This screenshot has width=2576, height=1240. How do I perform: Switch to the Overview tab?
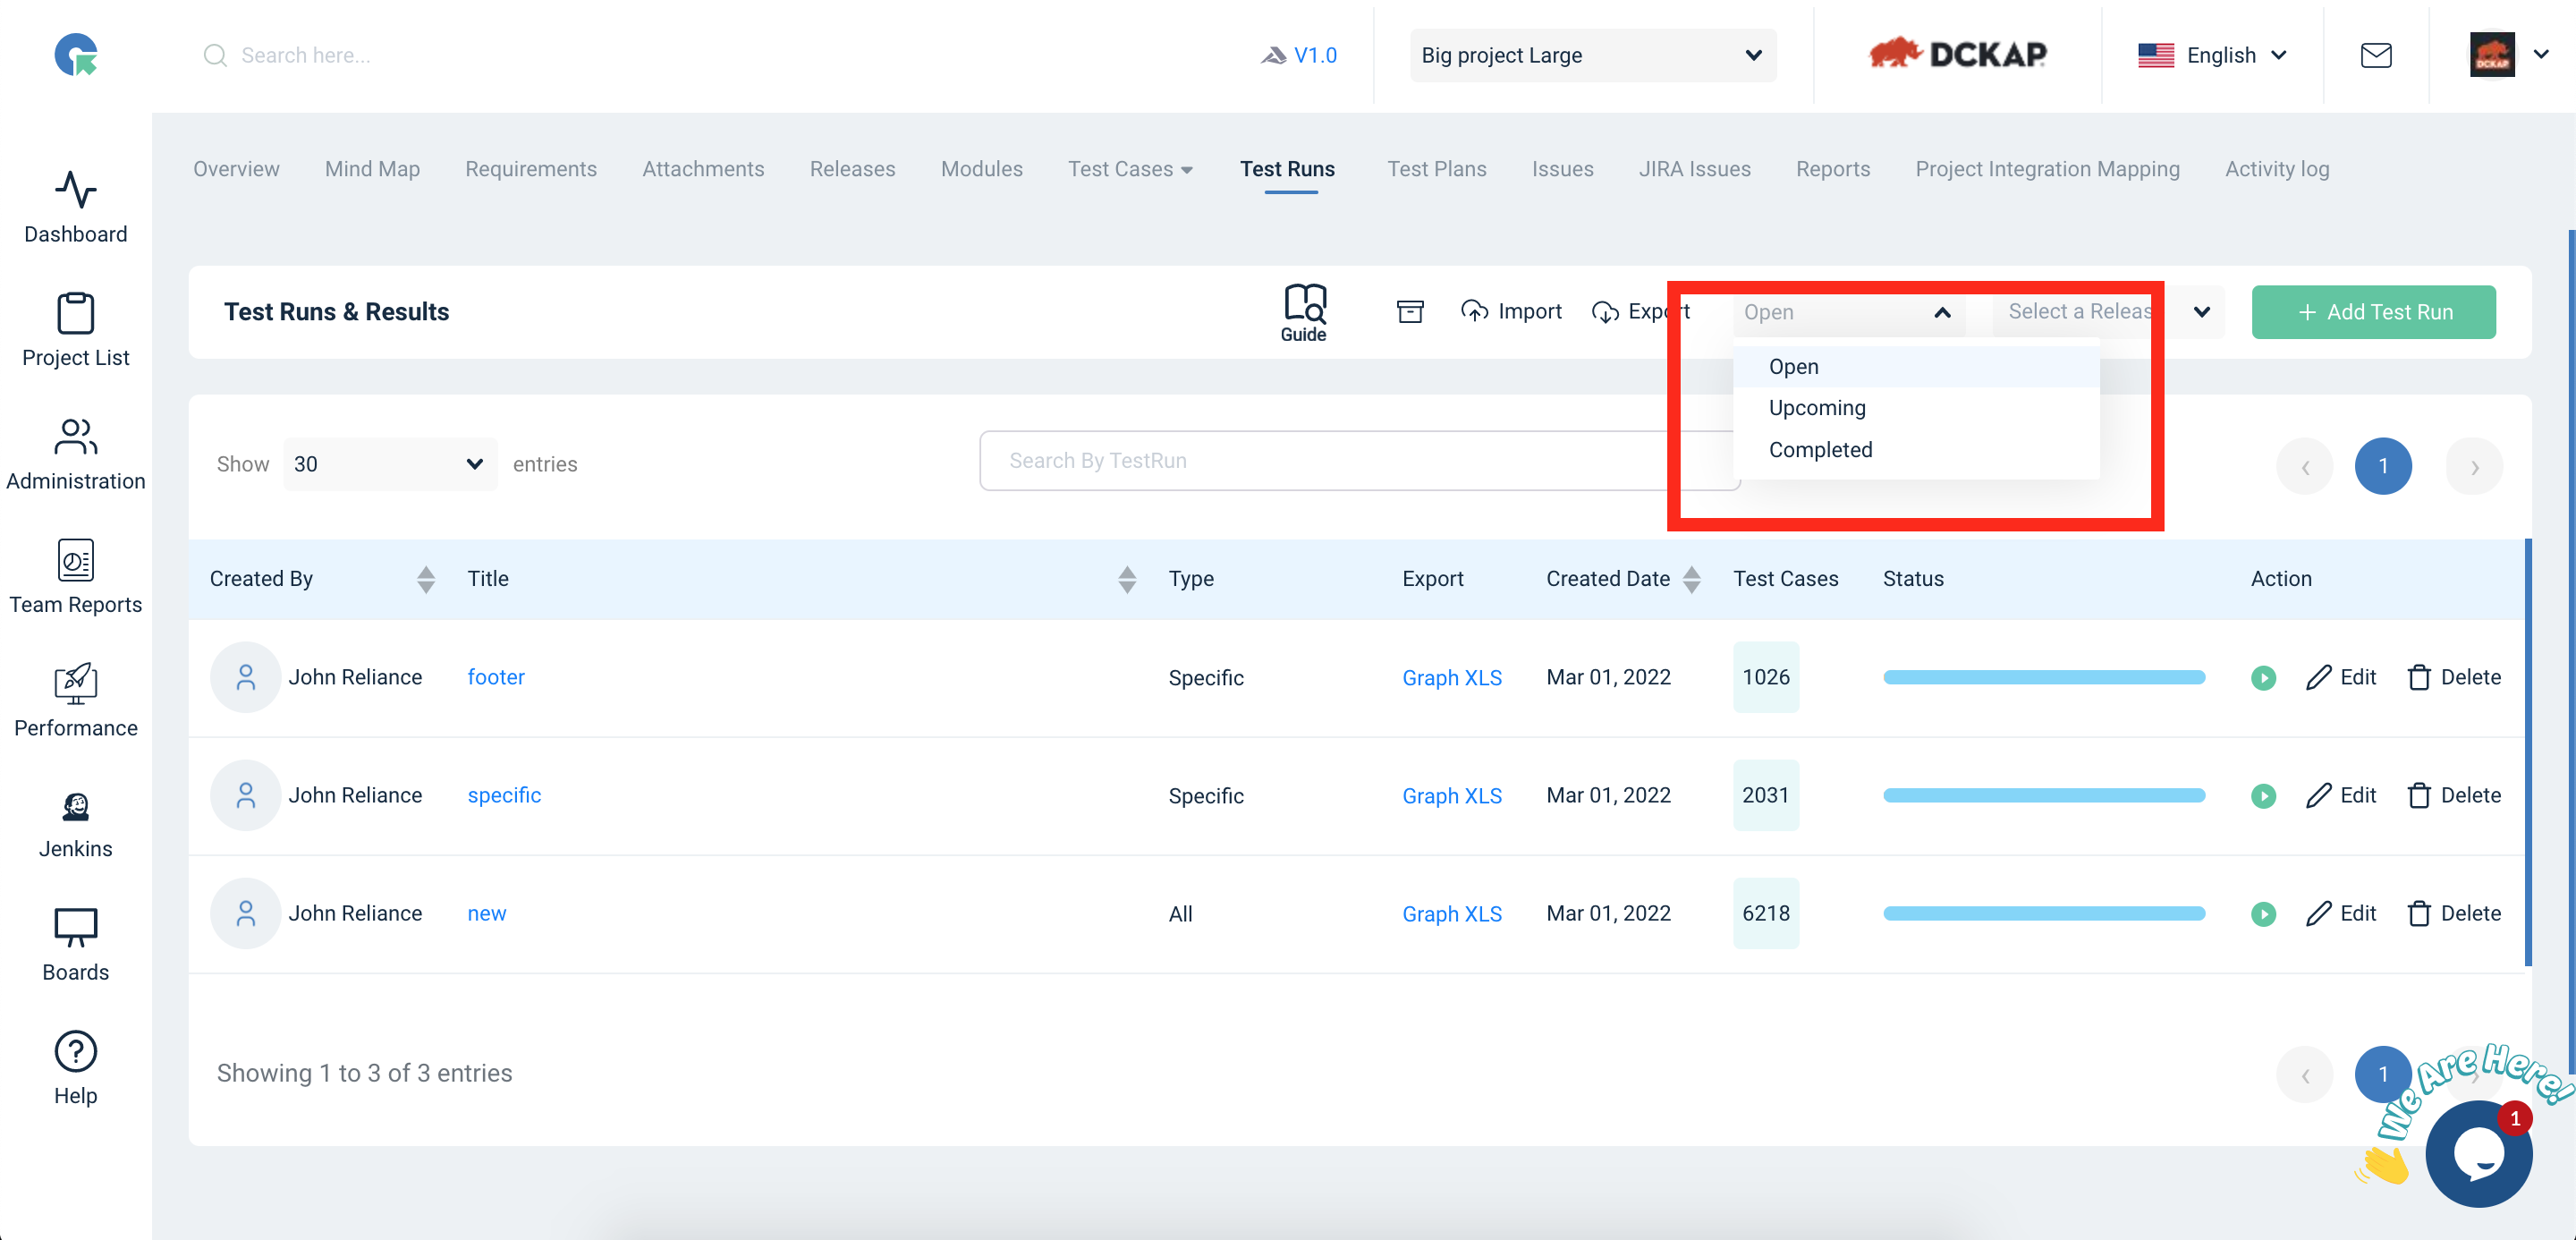click(x=236, y=169)
